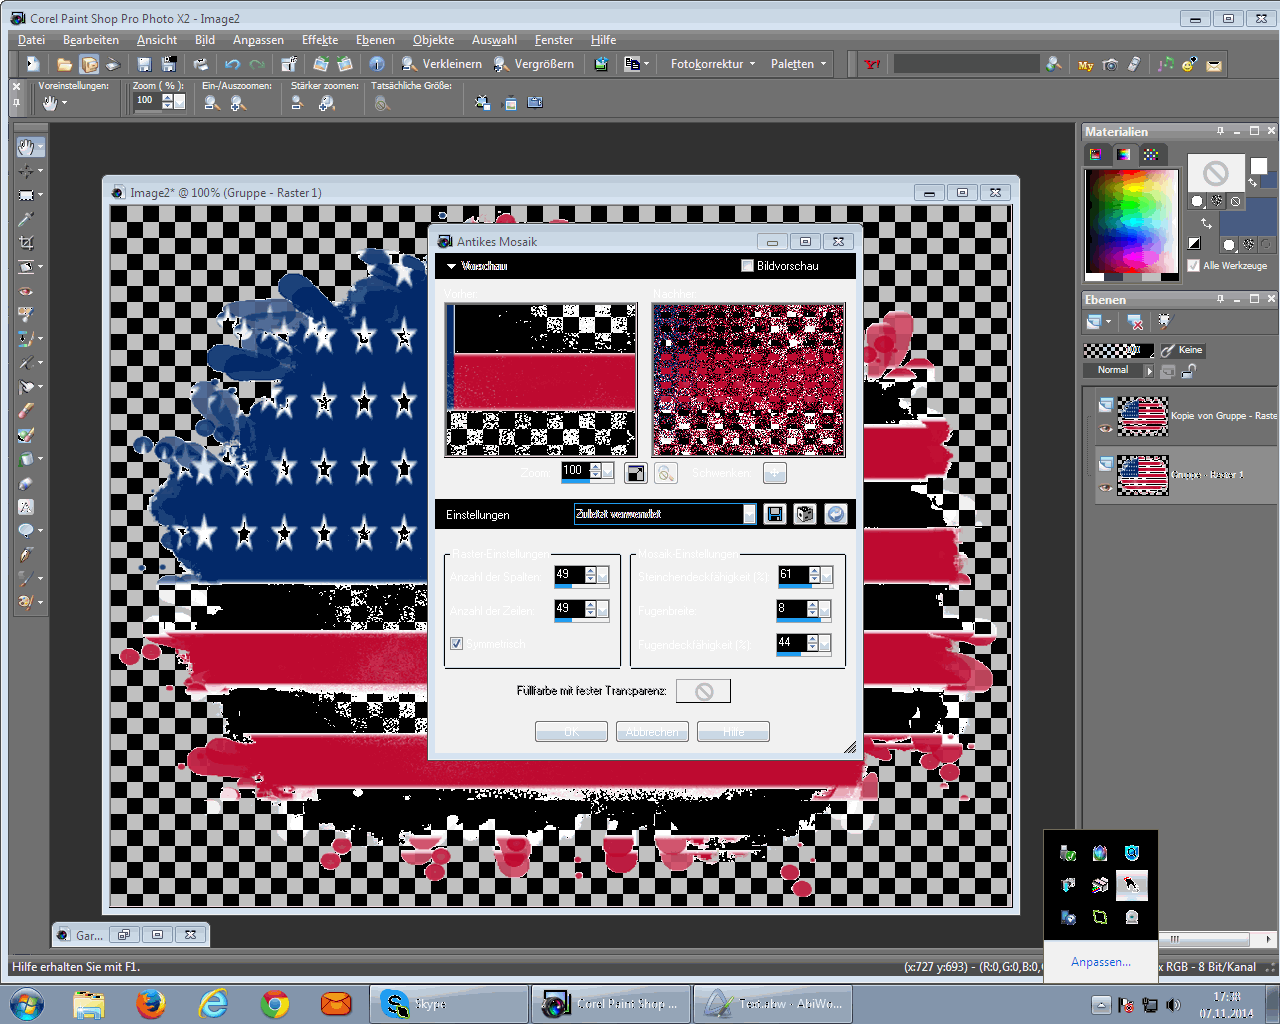Open Firefox from the taskbar
1280x1024 pixels.
click(x=151, y=1003)
